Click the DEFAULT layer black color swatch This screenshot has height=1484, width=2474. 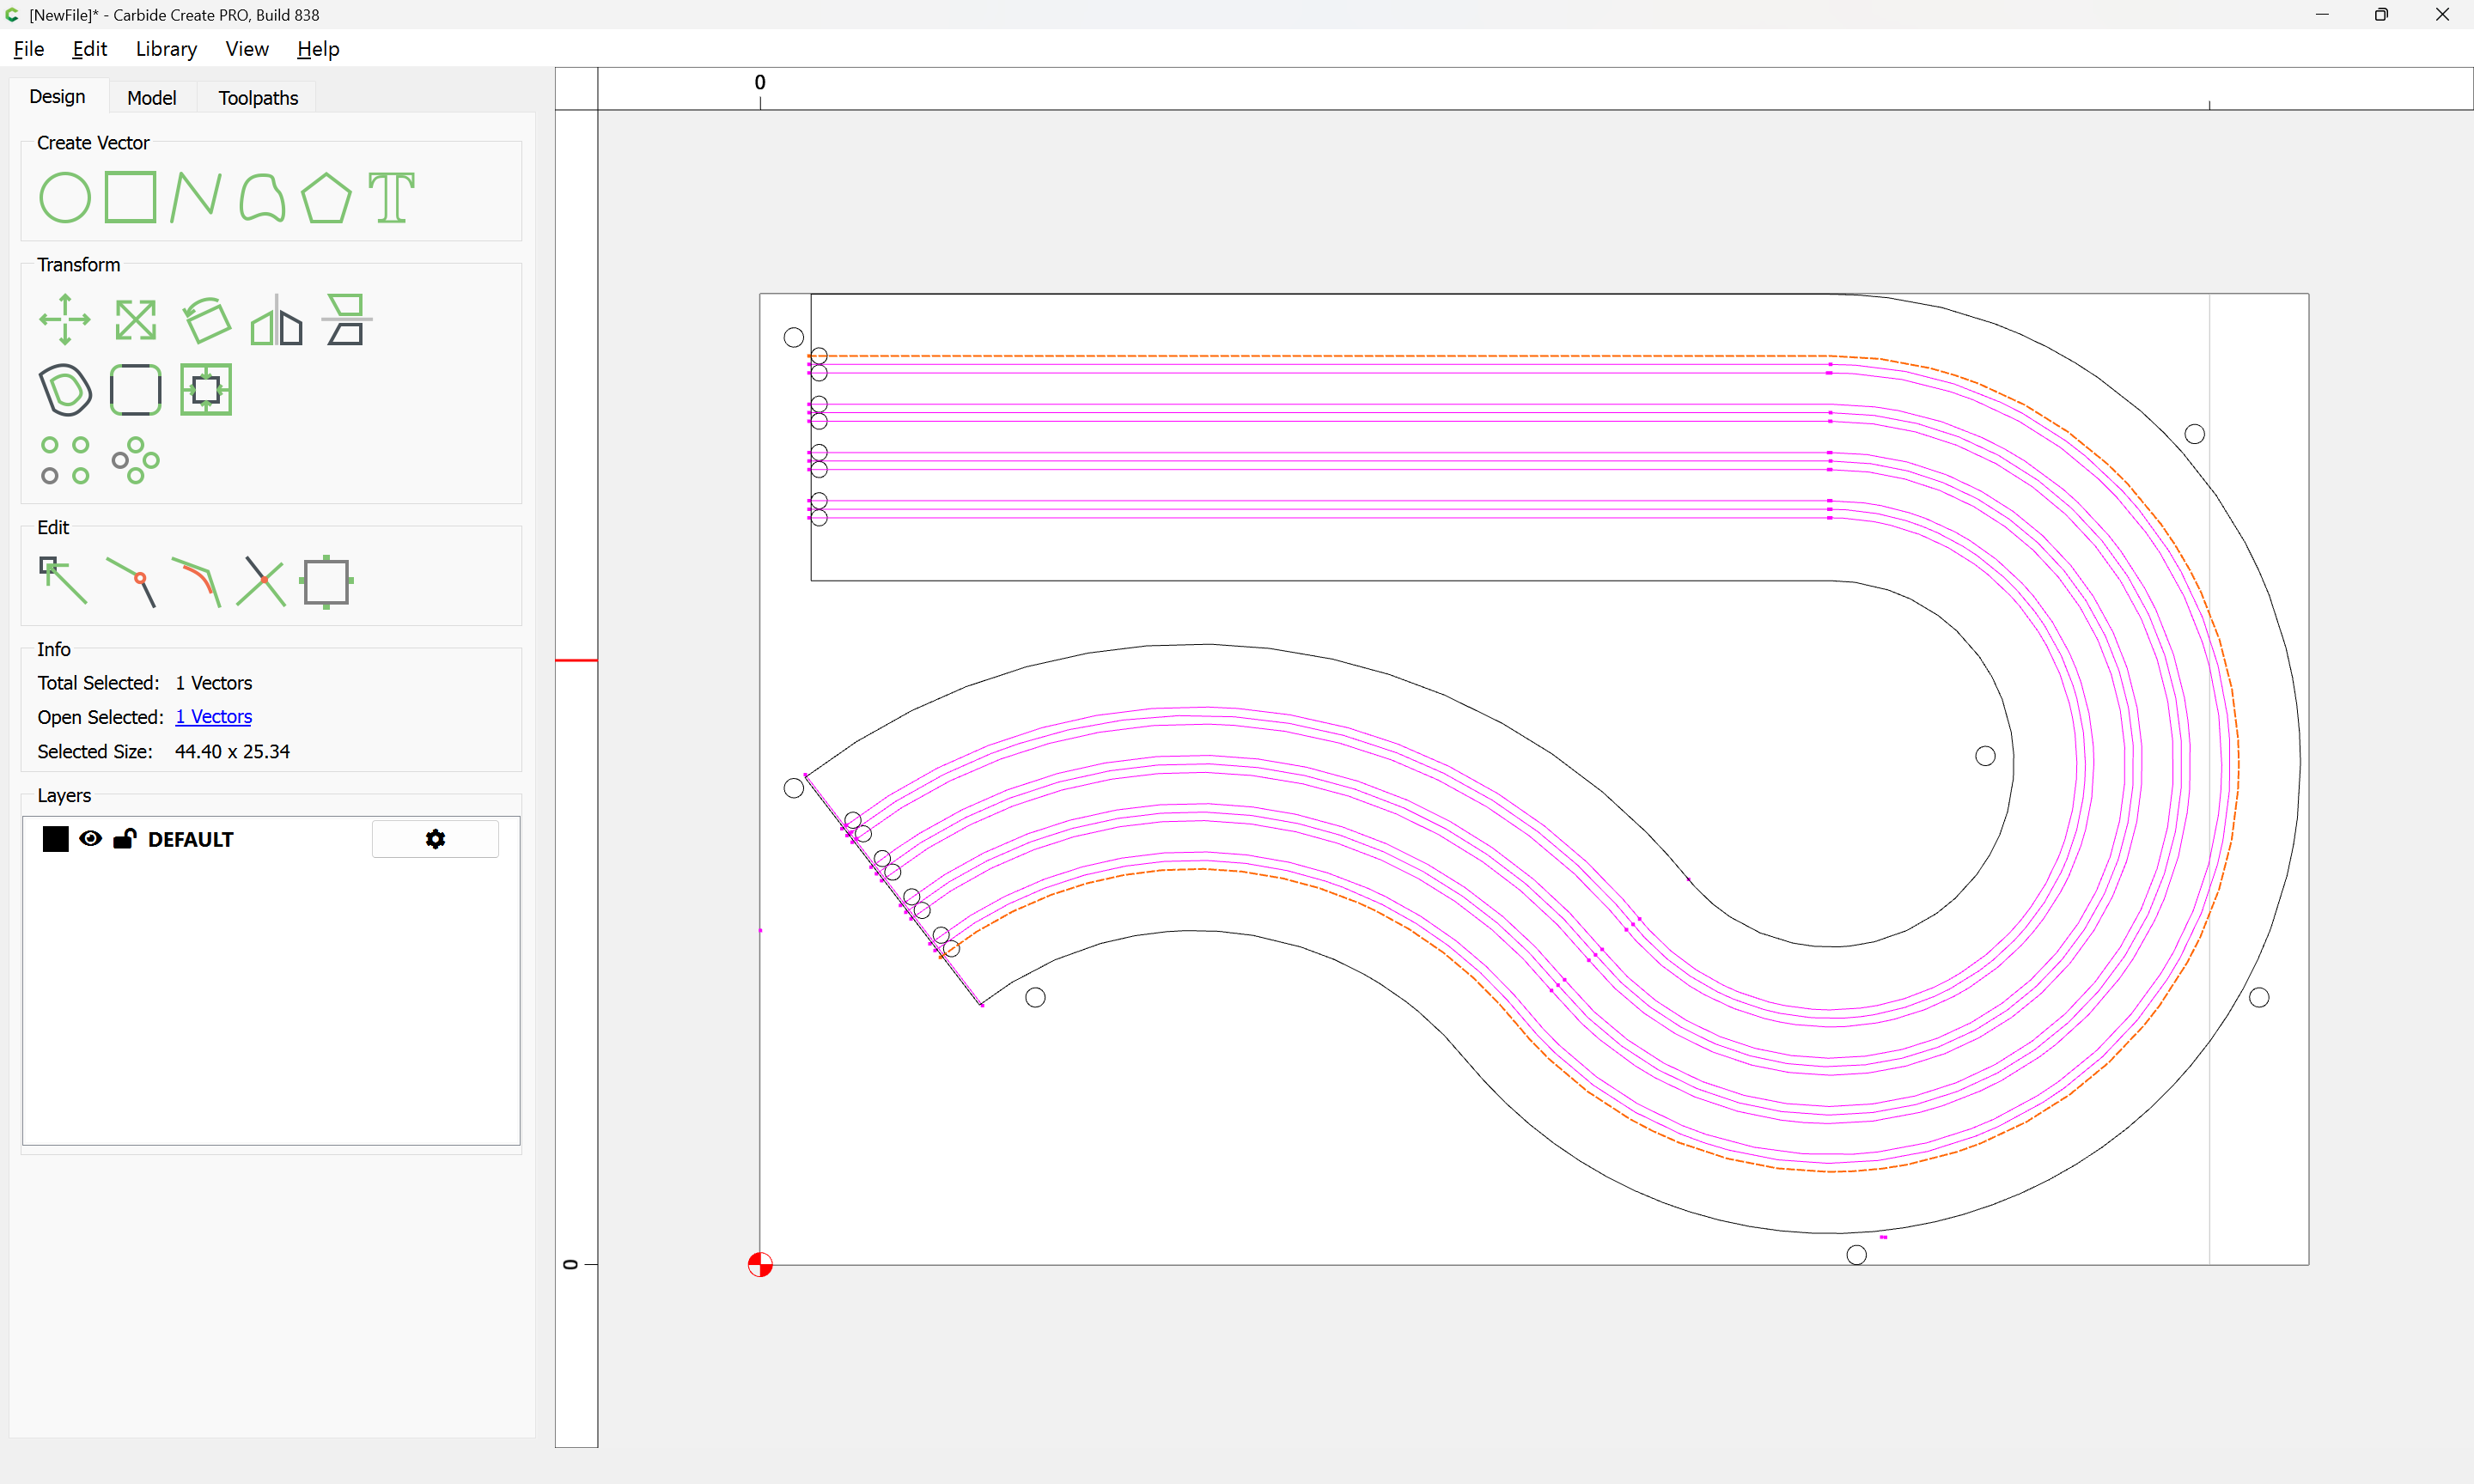pos(56,839)
